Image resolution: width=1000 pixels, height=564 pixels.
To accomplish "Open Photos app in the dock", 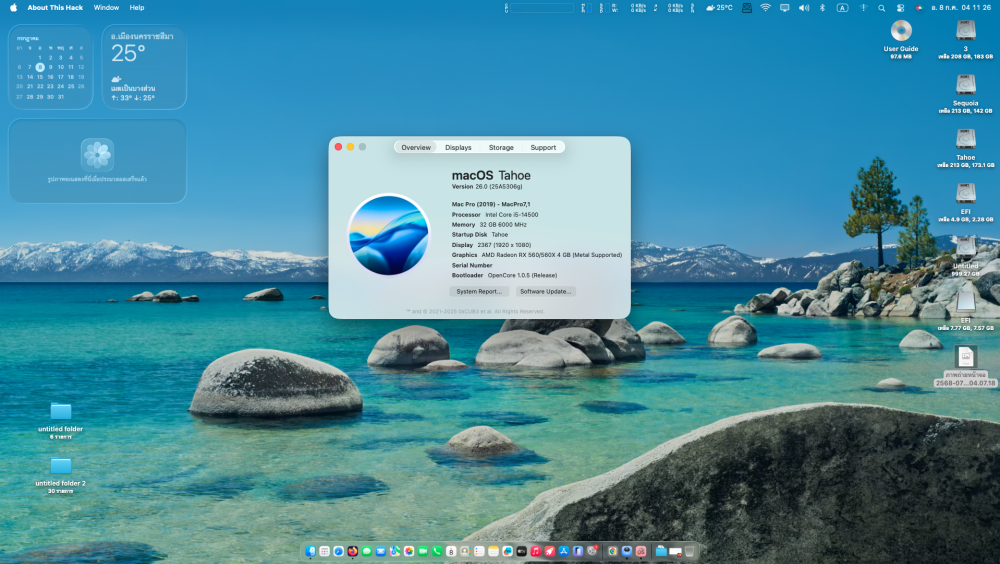I will (x=409, y=551).
